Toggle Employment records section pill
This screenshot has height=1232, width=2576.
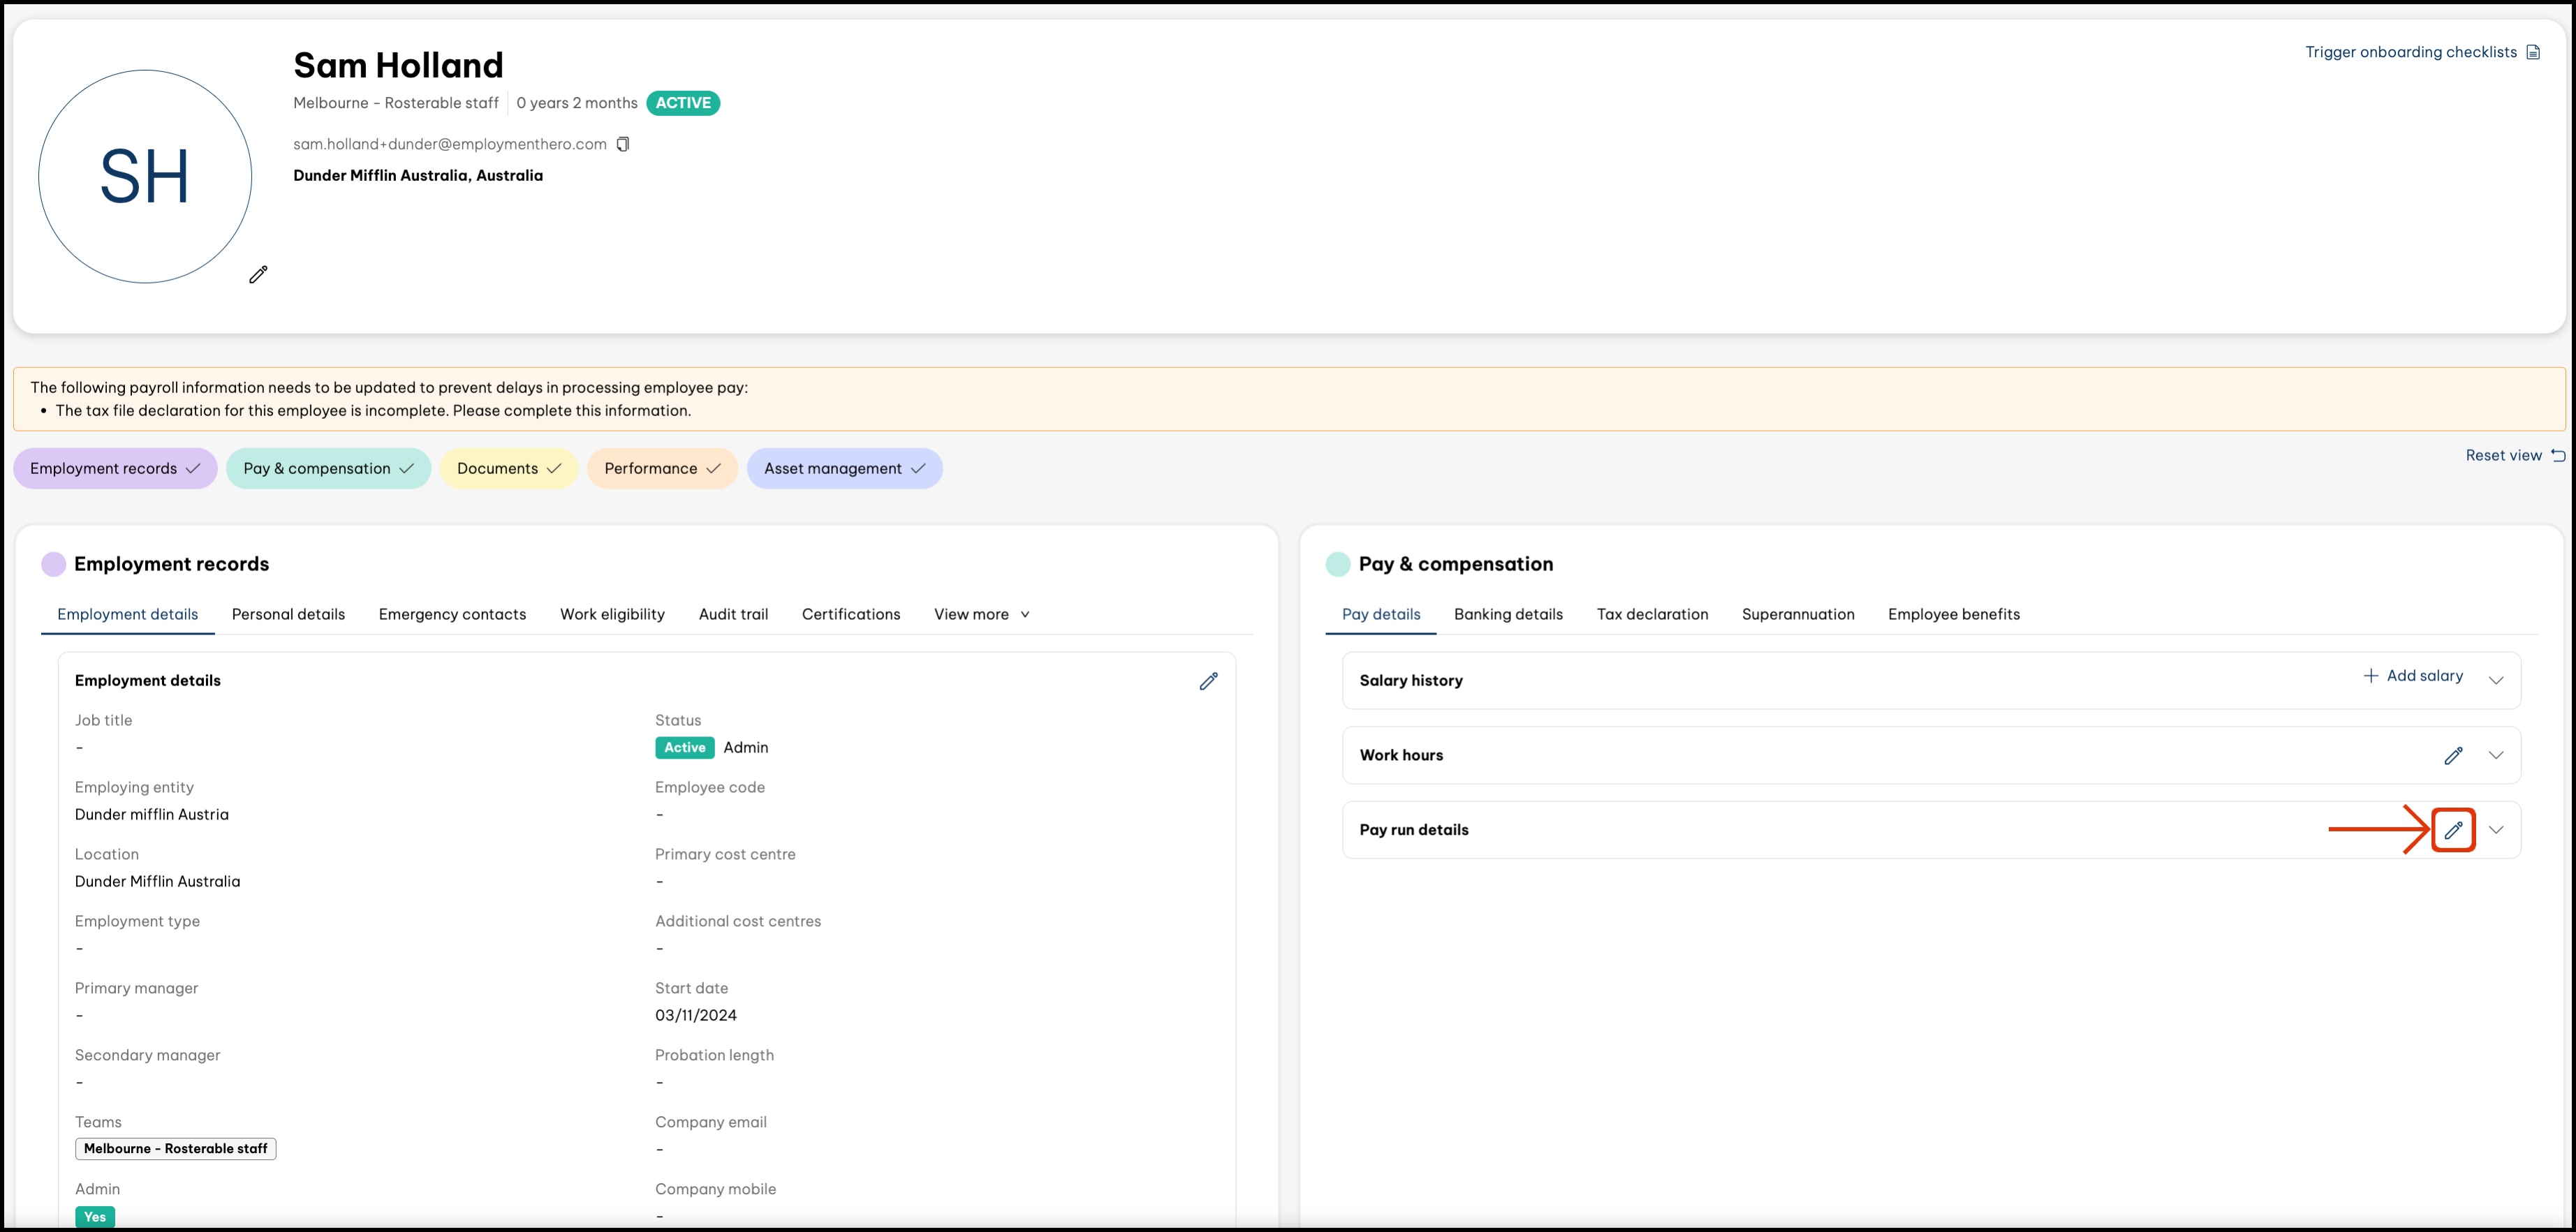(115, 469)
